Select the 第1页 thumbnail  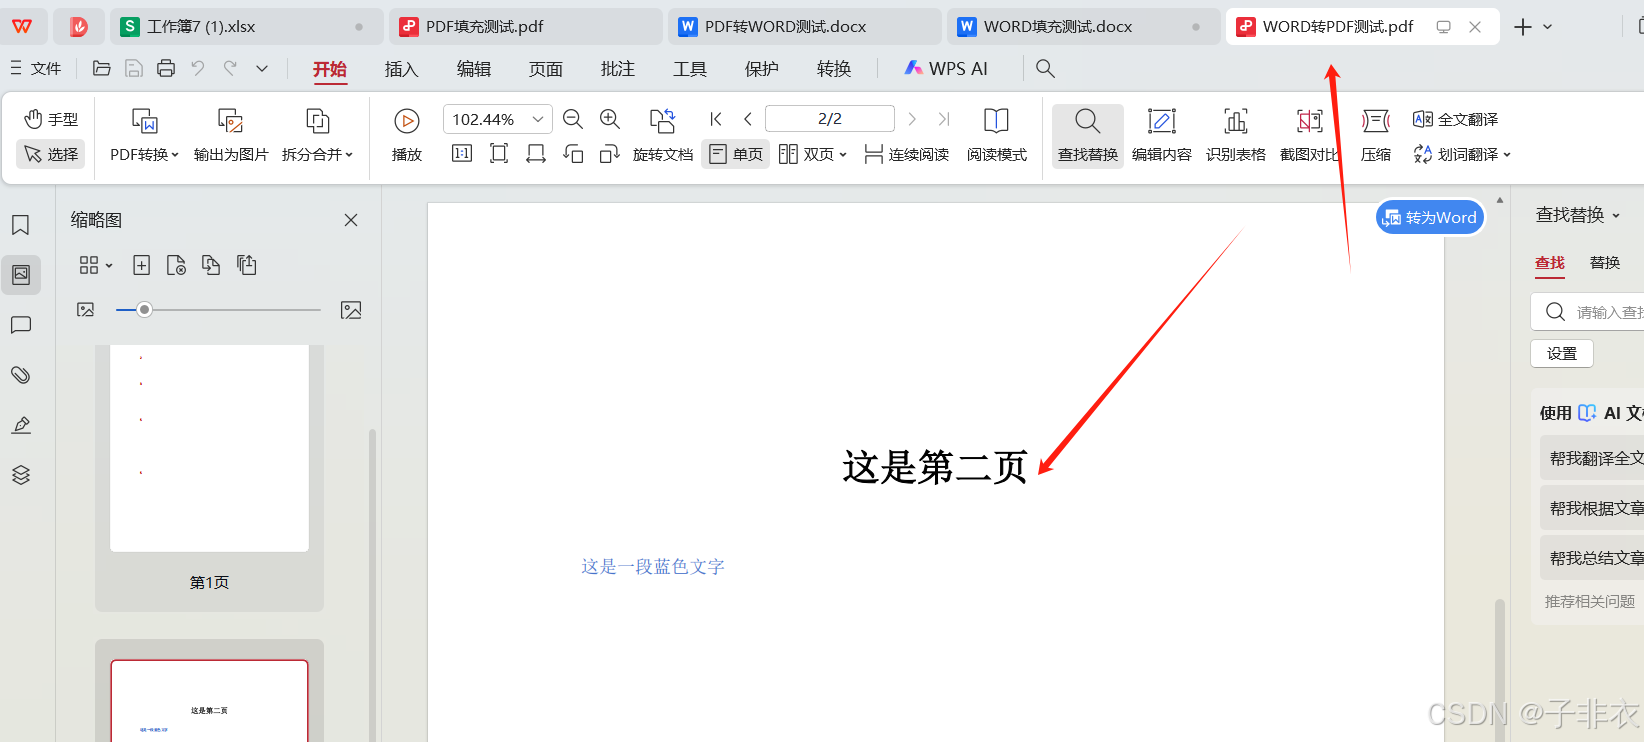pos(209,477)
